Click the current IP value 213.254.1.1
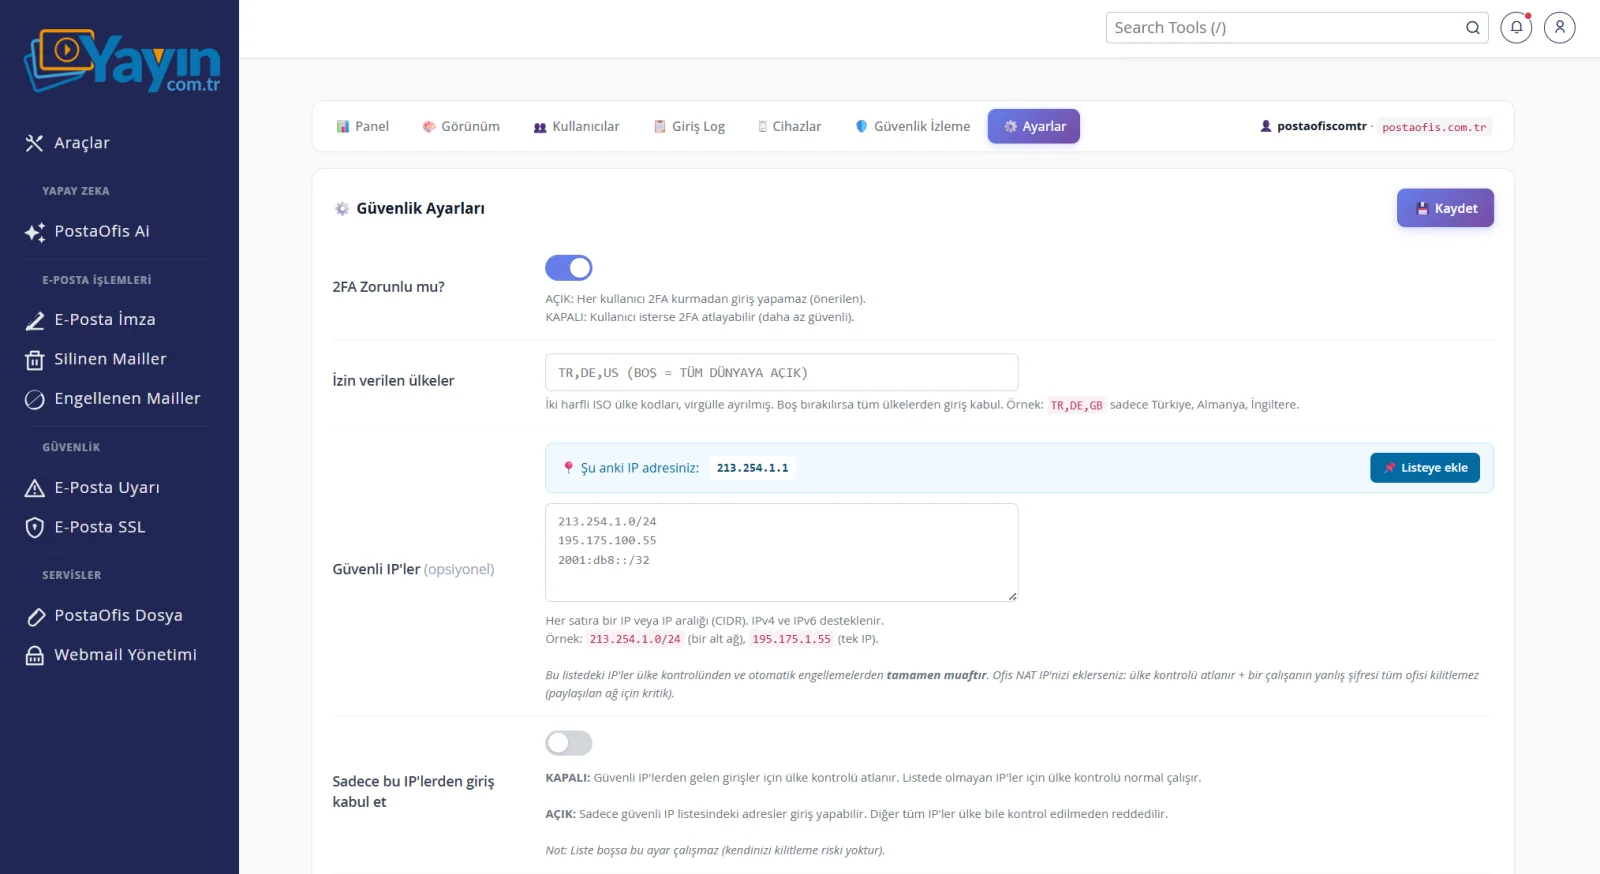1600x874 pixels. (x=752, y=468)
